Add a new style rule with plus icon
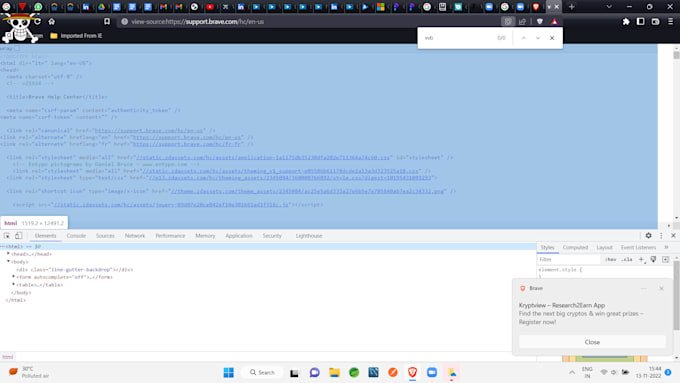 (641, 259)
